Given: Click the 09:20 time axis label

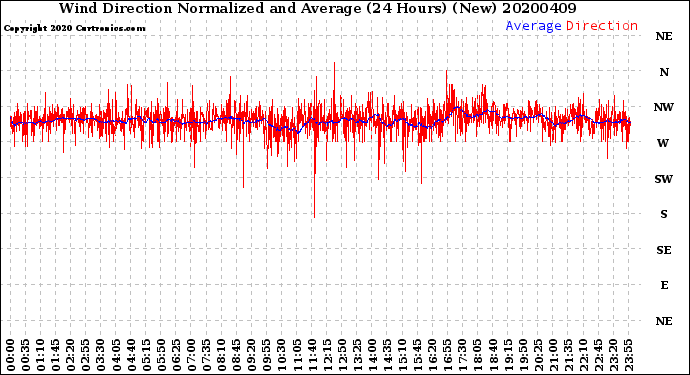Looking at the screenshot, I should coord(252,355).
